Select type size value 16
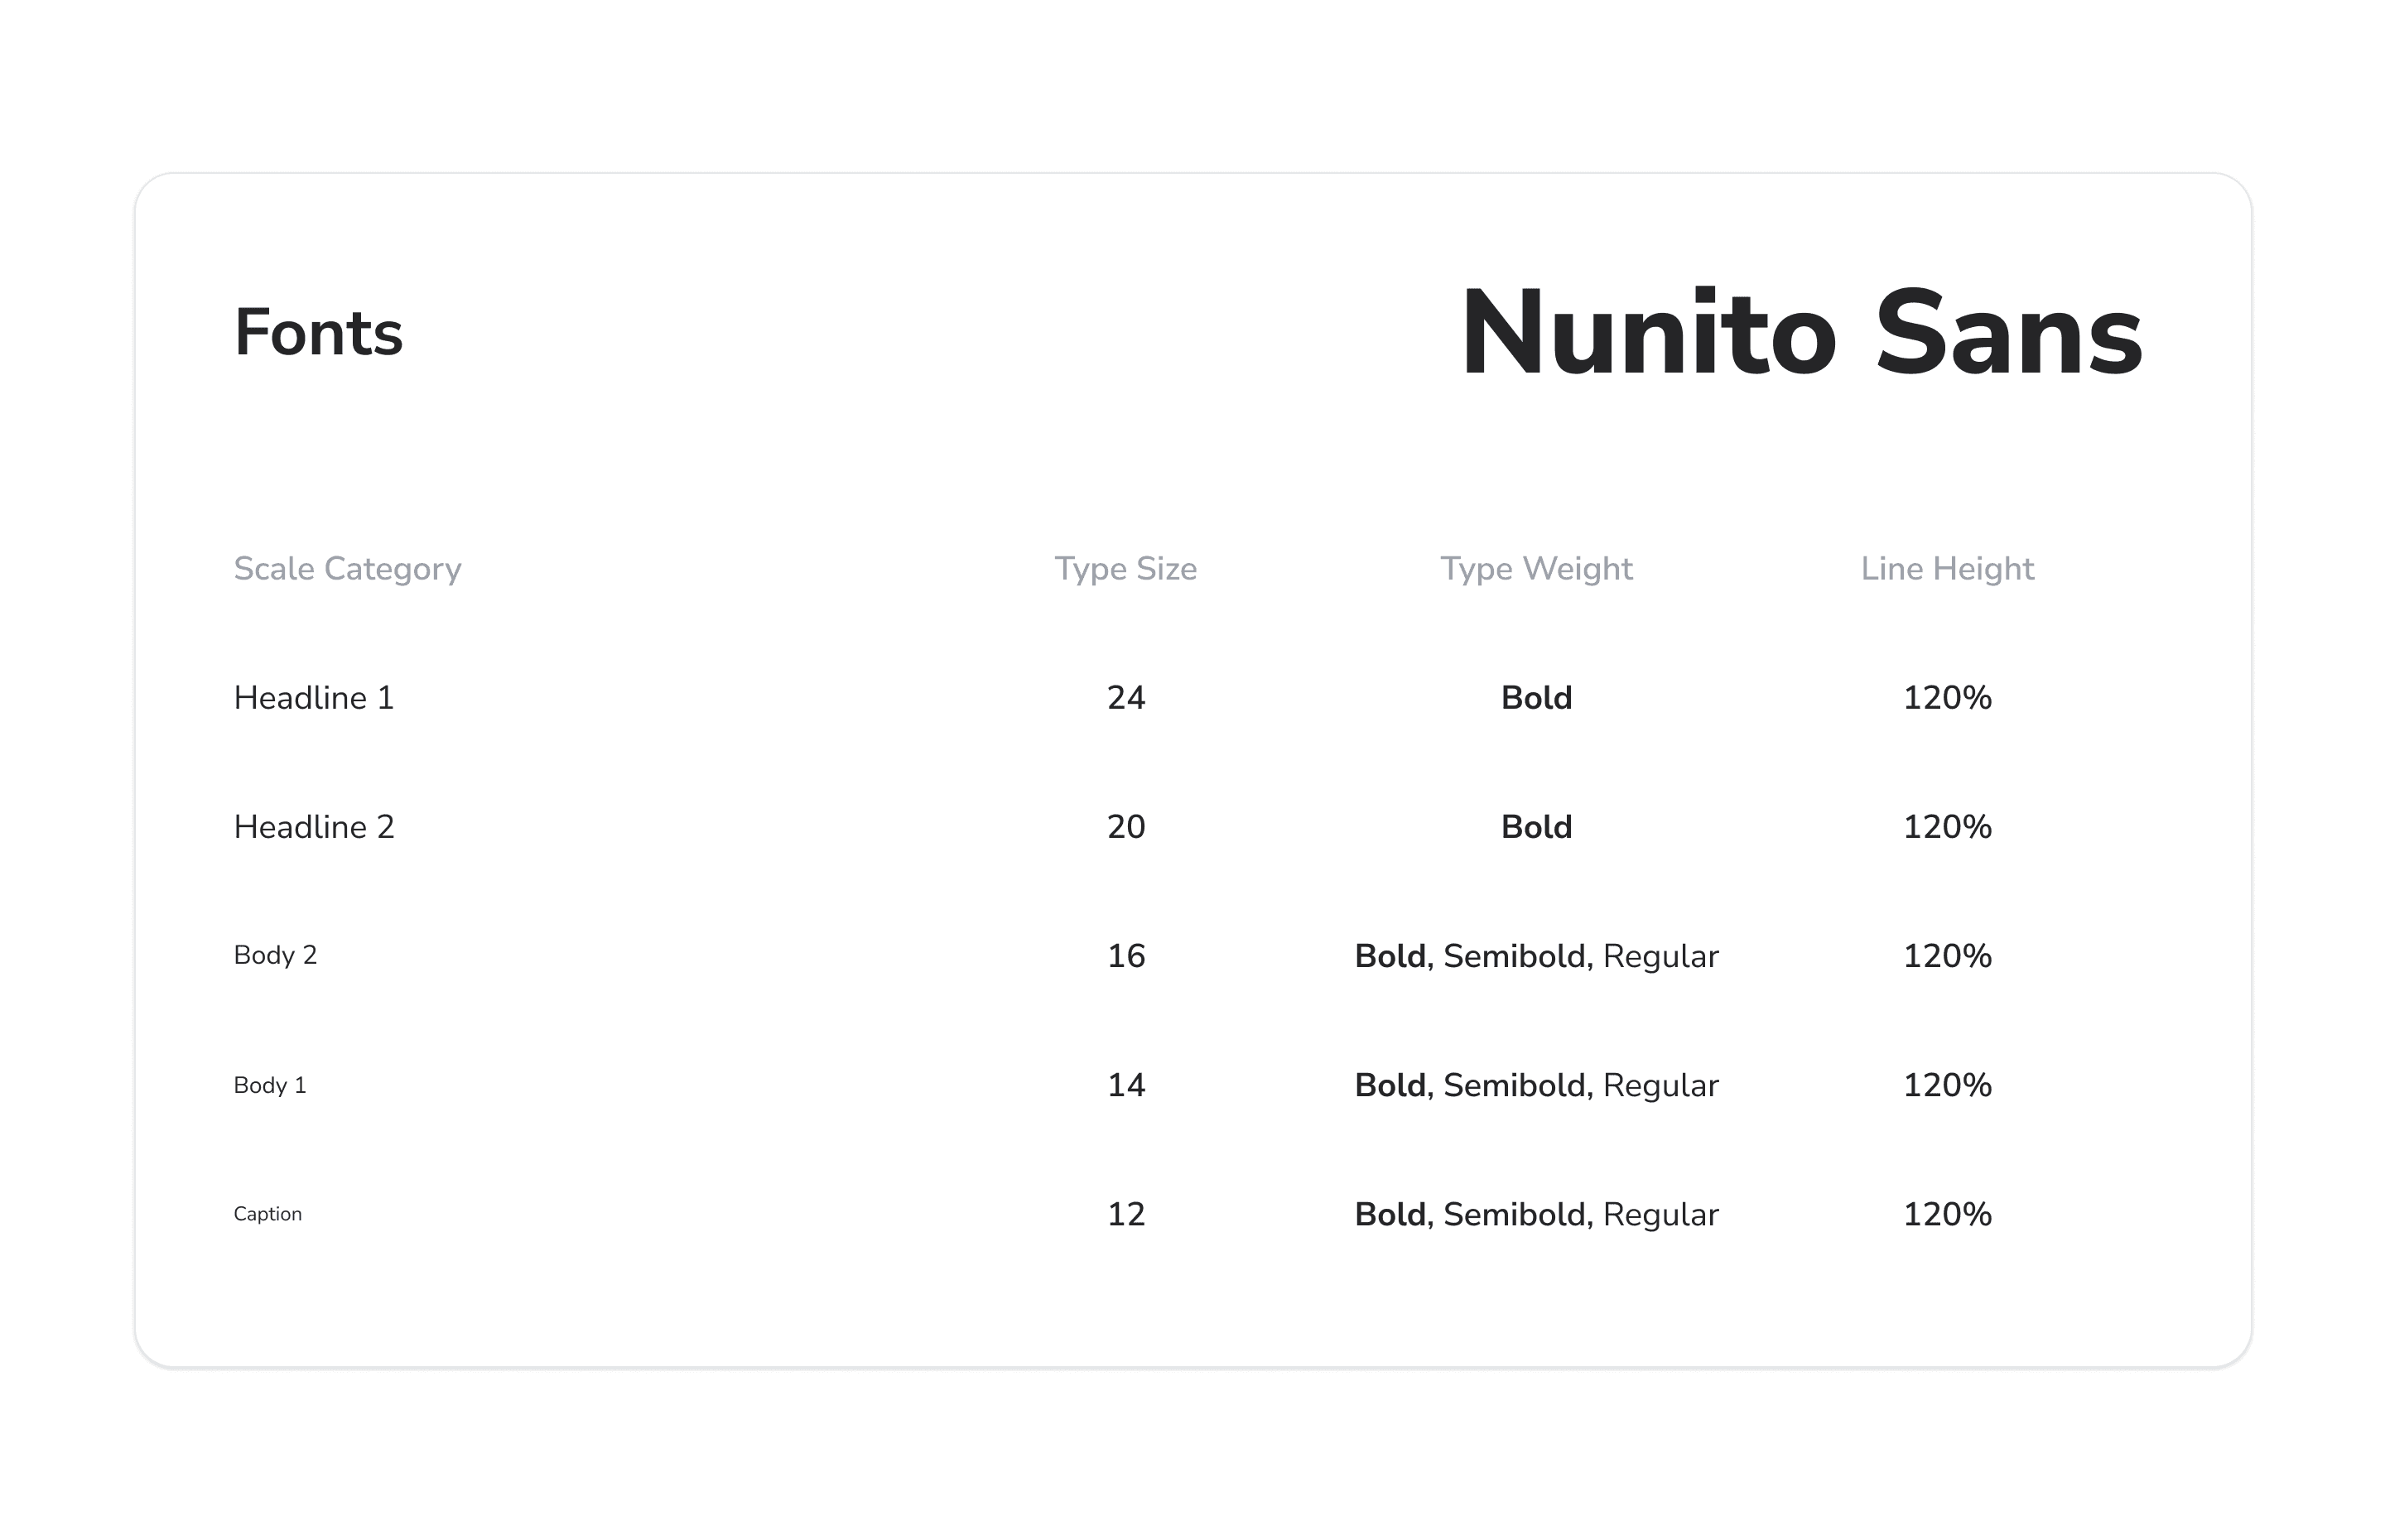This screenshot has width=2385, height=1540. pyautogui.click(x=1126, y=956)
